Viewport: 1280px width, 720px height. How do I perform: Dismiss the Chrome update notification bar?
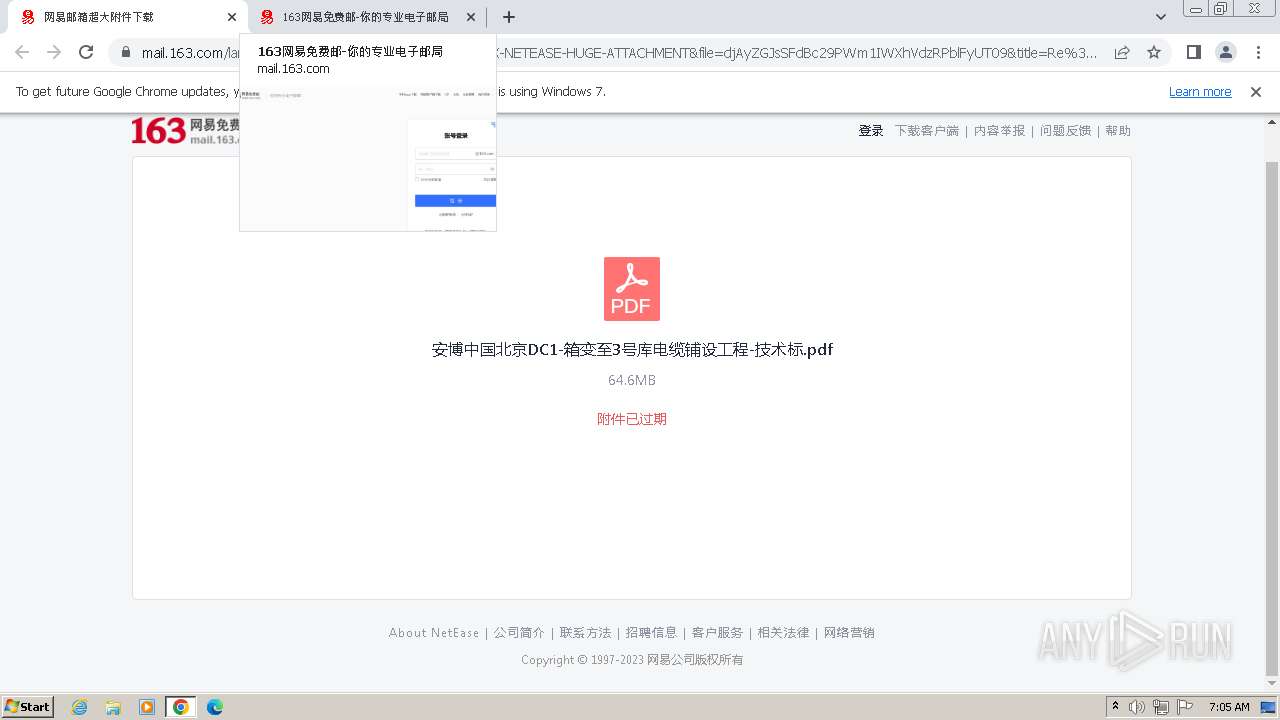[1256, 91]
